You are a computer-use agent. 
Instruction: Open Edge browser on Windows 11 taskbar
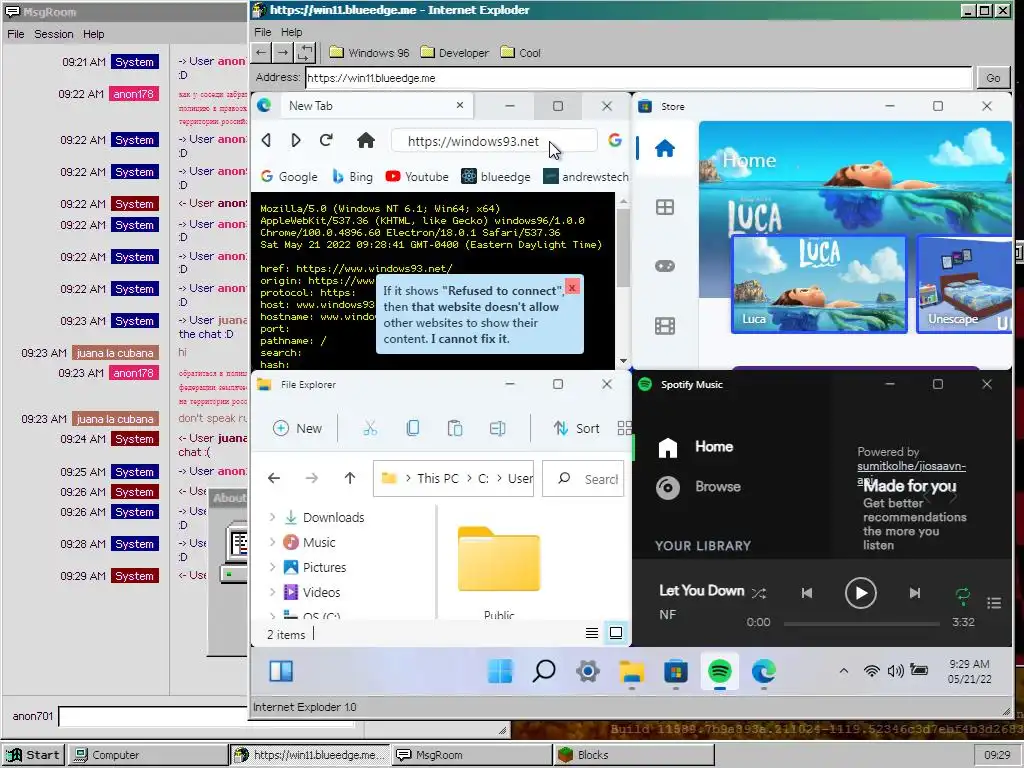763,671
